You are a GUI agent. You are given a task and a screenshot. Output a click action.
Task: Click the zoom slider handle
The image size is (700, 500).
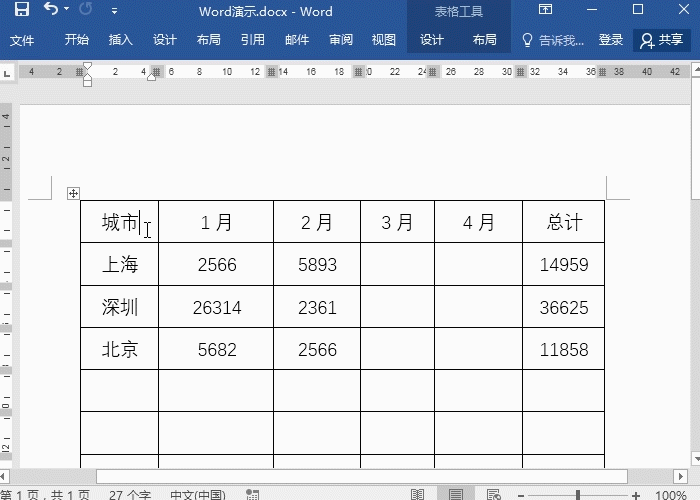click(578, 495)
